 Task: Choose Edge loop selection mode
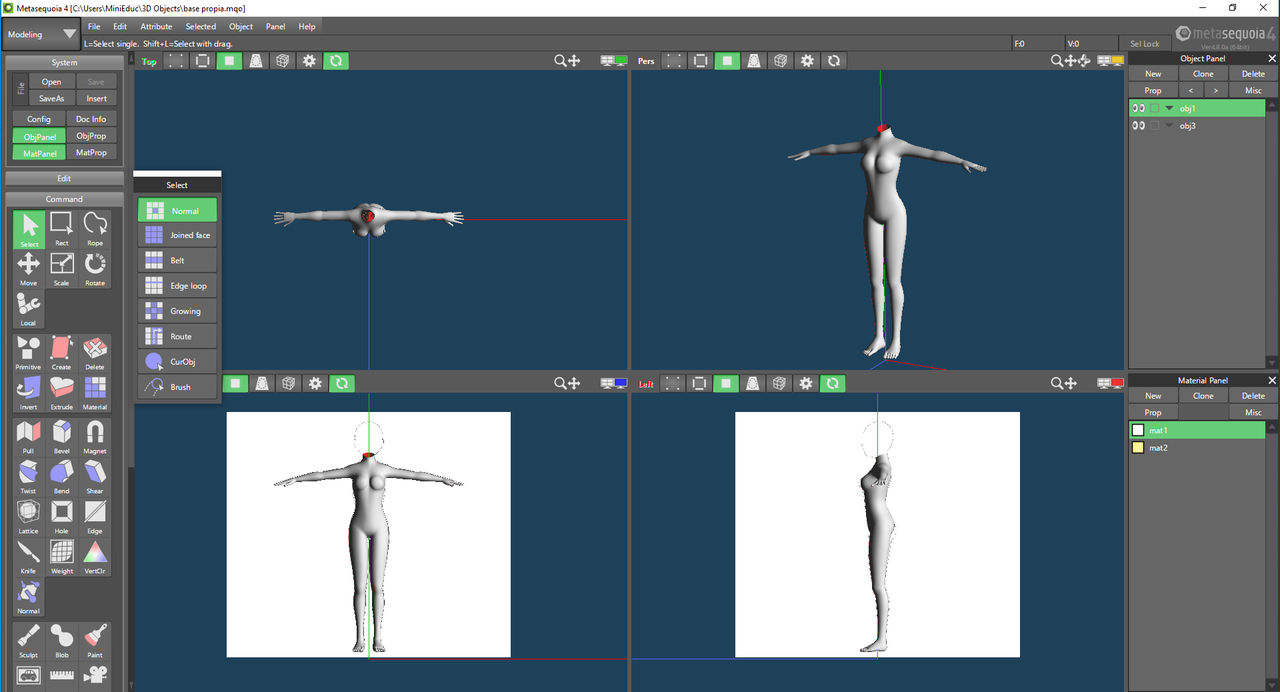click(x=177, y=286)
